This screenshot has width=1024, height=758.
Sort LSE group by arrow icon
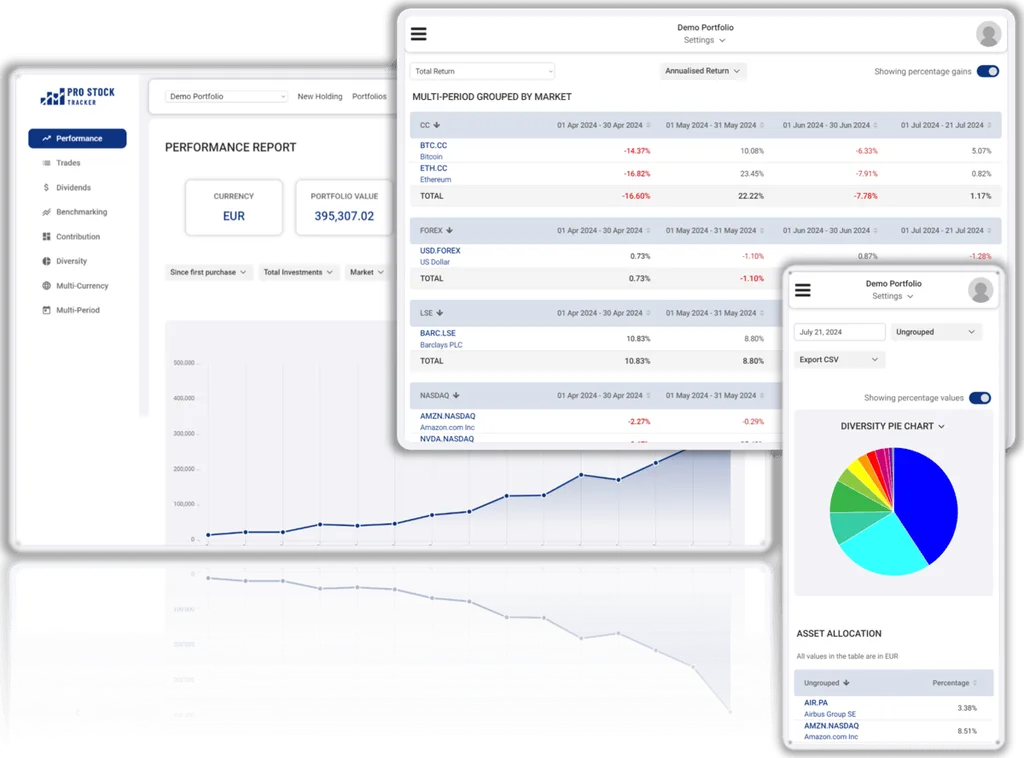[x=440, y=313]
